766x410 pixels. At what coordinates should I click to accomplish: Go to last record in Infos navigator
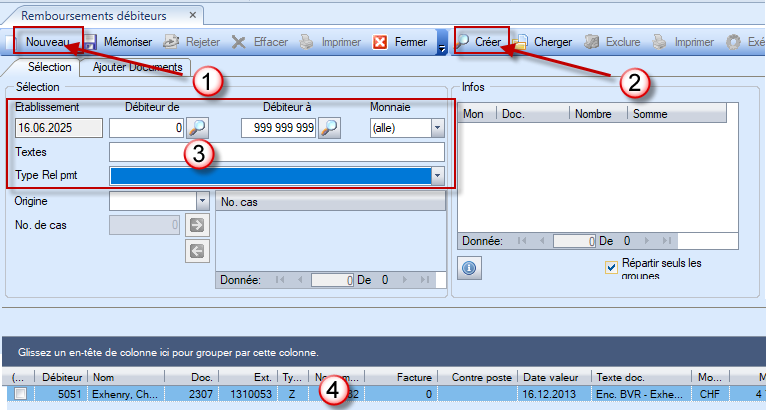[x=666, y=241]
